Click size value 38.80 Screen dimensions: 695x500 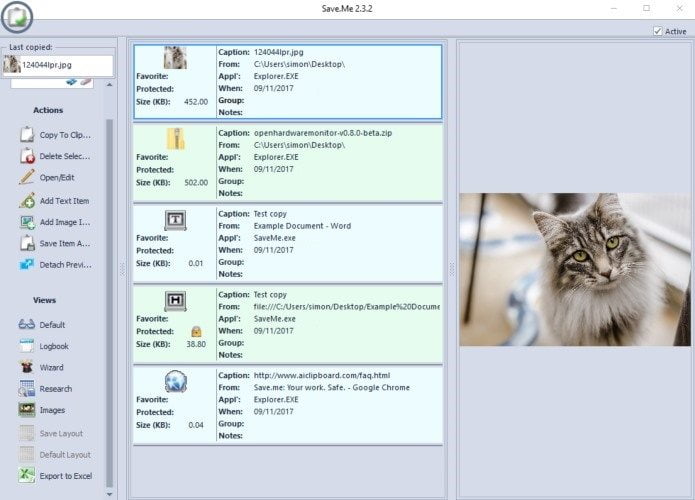click(x=196, y=344)
